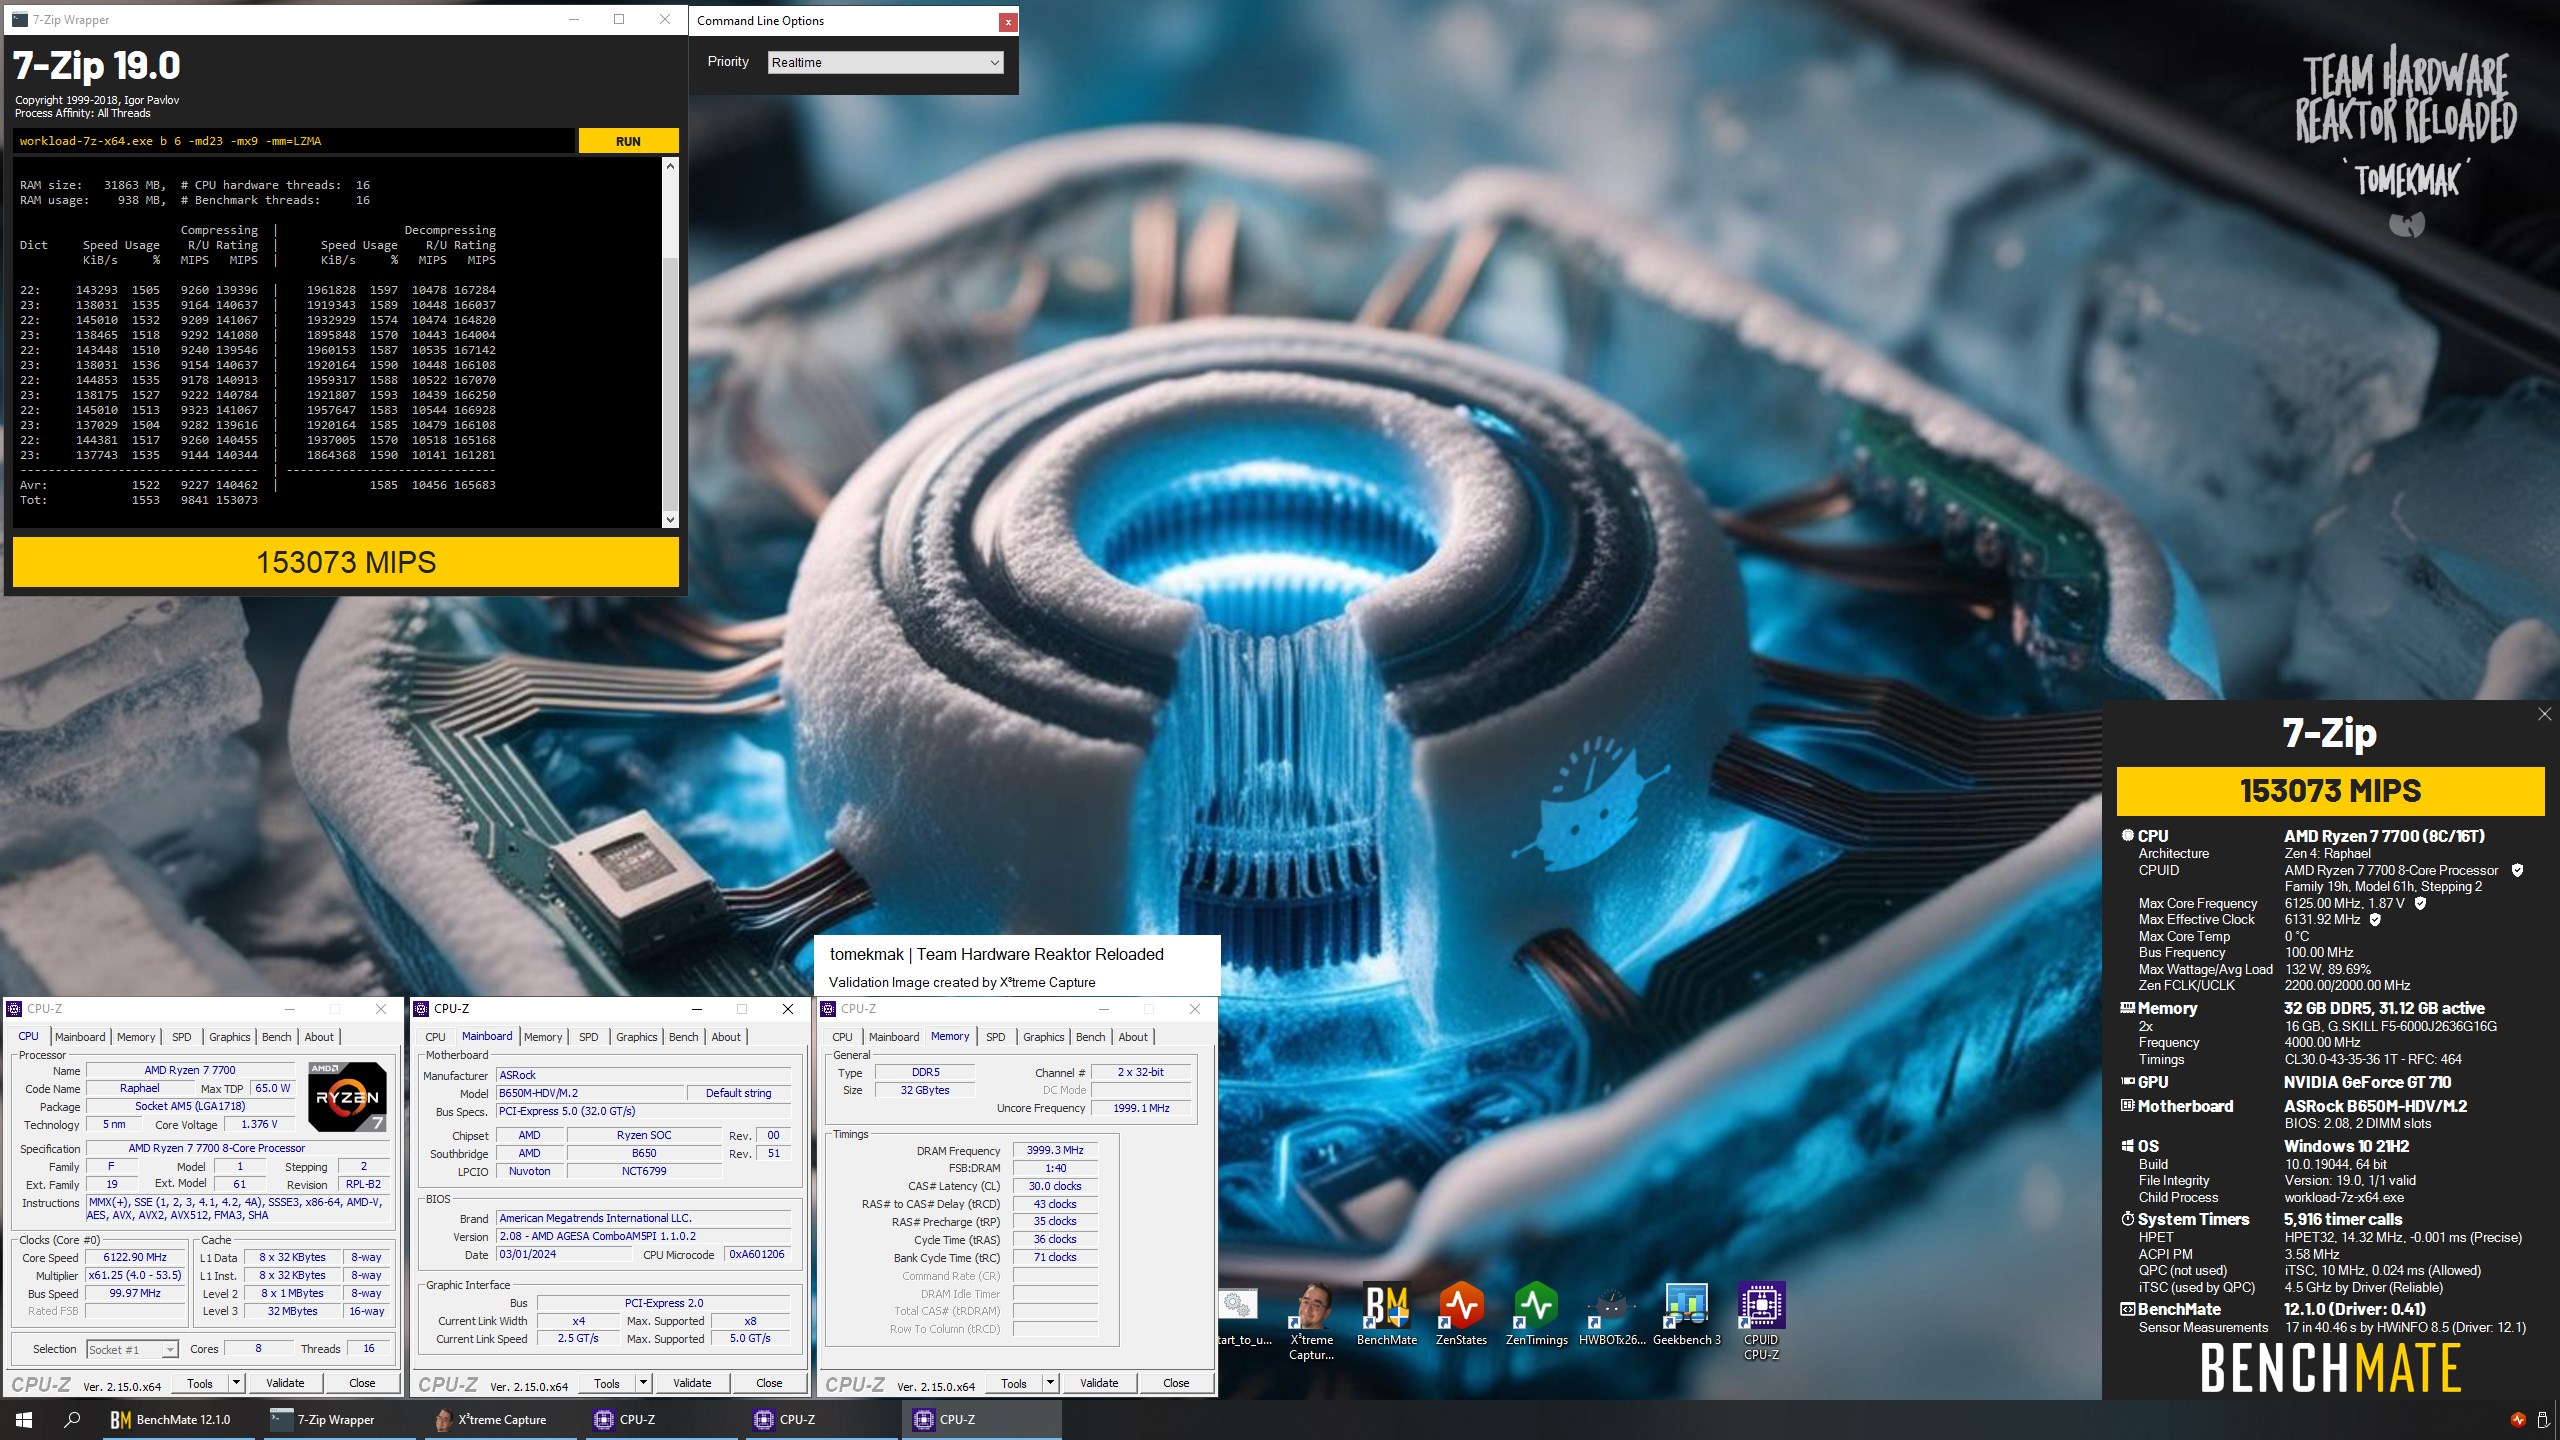Screen dimensions: 2560x1440
Task: Click the CPUID verified shield icon
Action: pyautogui.click(x=2517, y=870)
